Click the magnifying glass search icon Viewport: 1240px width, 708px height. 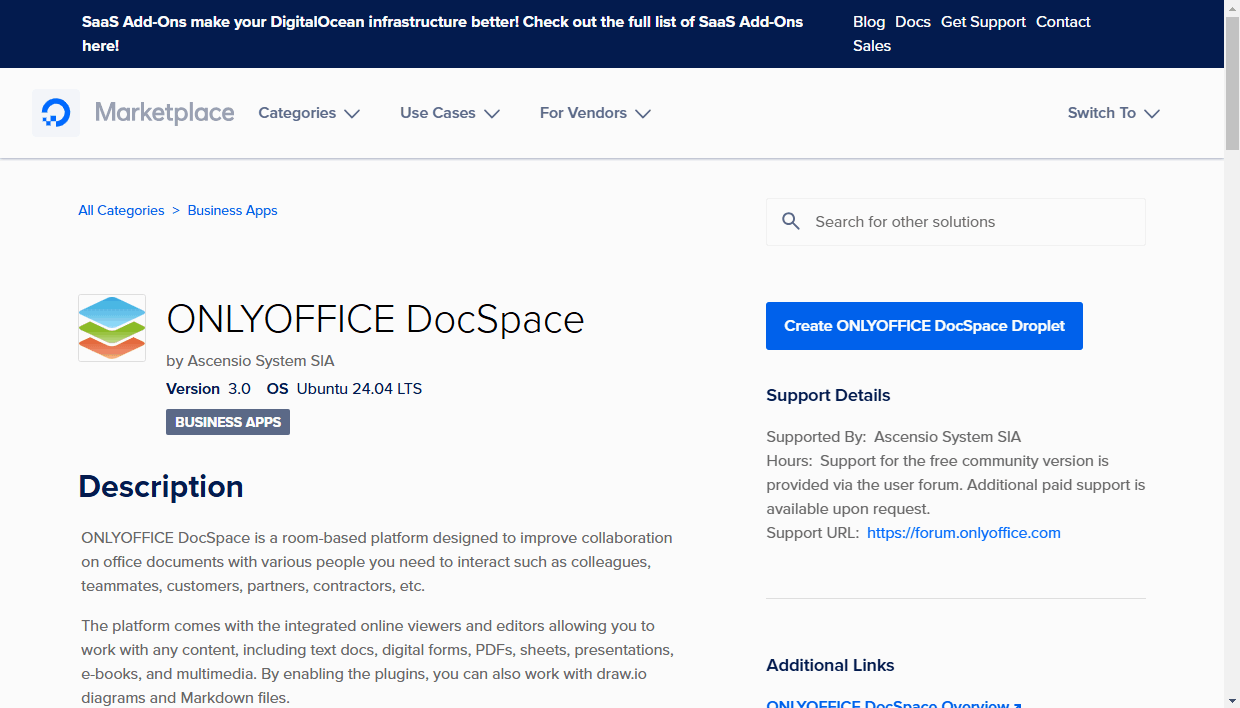coord(791,221)
